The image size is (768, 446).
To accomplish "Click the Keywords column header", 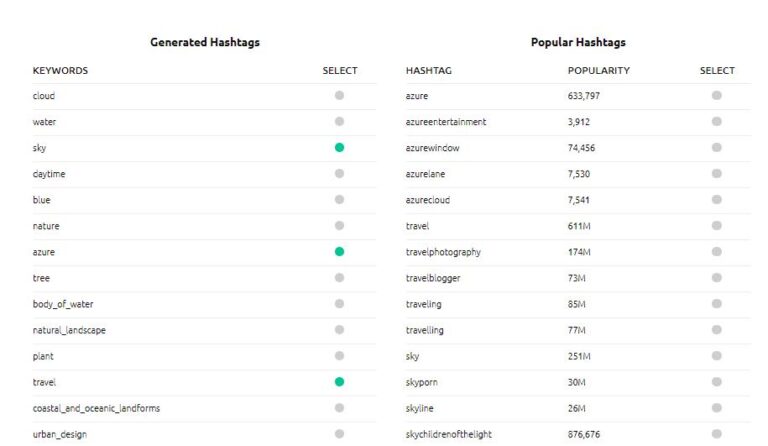I will (x=60, y=71).
